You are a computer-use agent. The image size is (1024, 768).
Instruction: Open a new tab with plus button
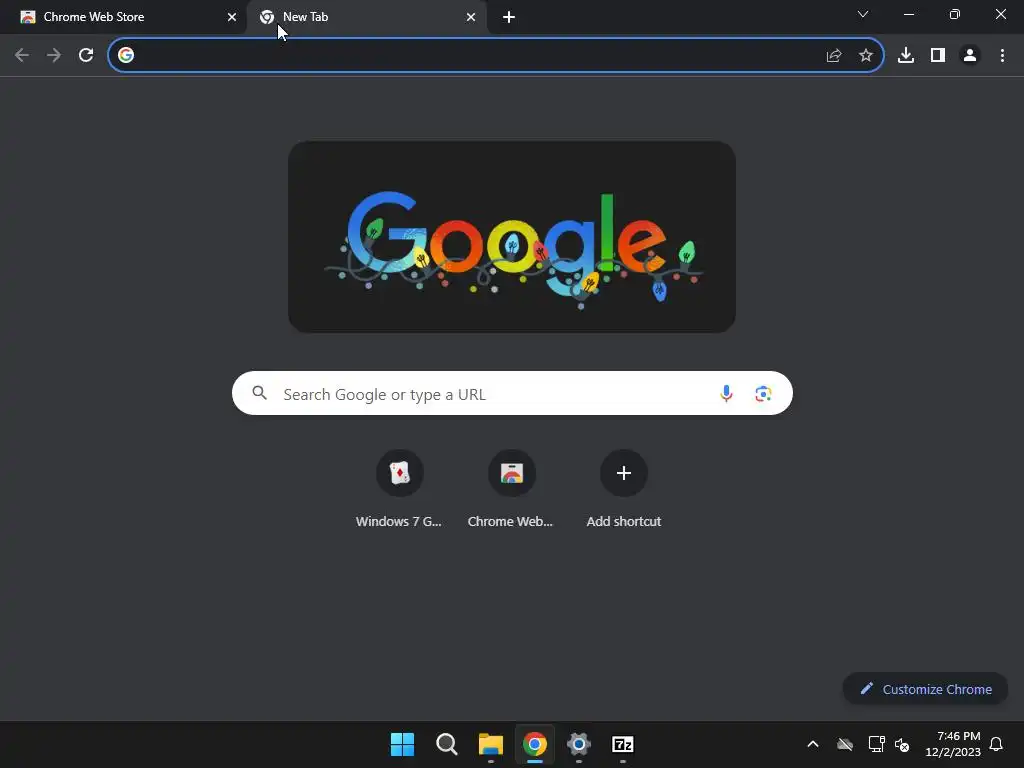[x=509, y=18]
